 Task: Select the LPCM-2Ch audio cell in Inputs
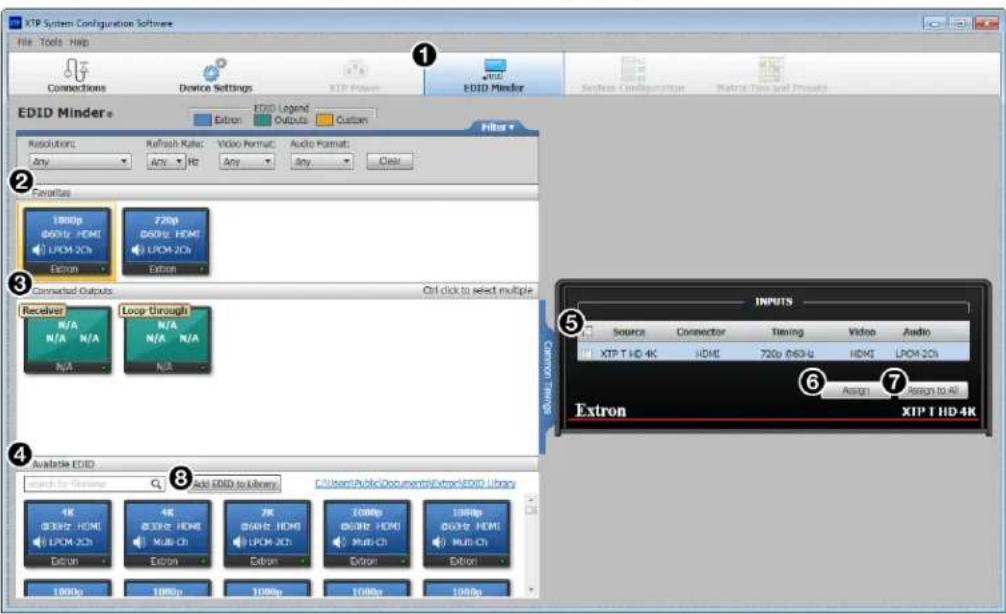click(917, 354)
